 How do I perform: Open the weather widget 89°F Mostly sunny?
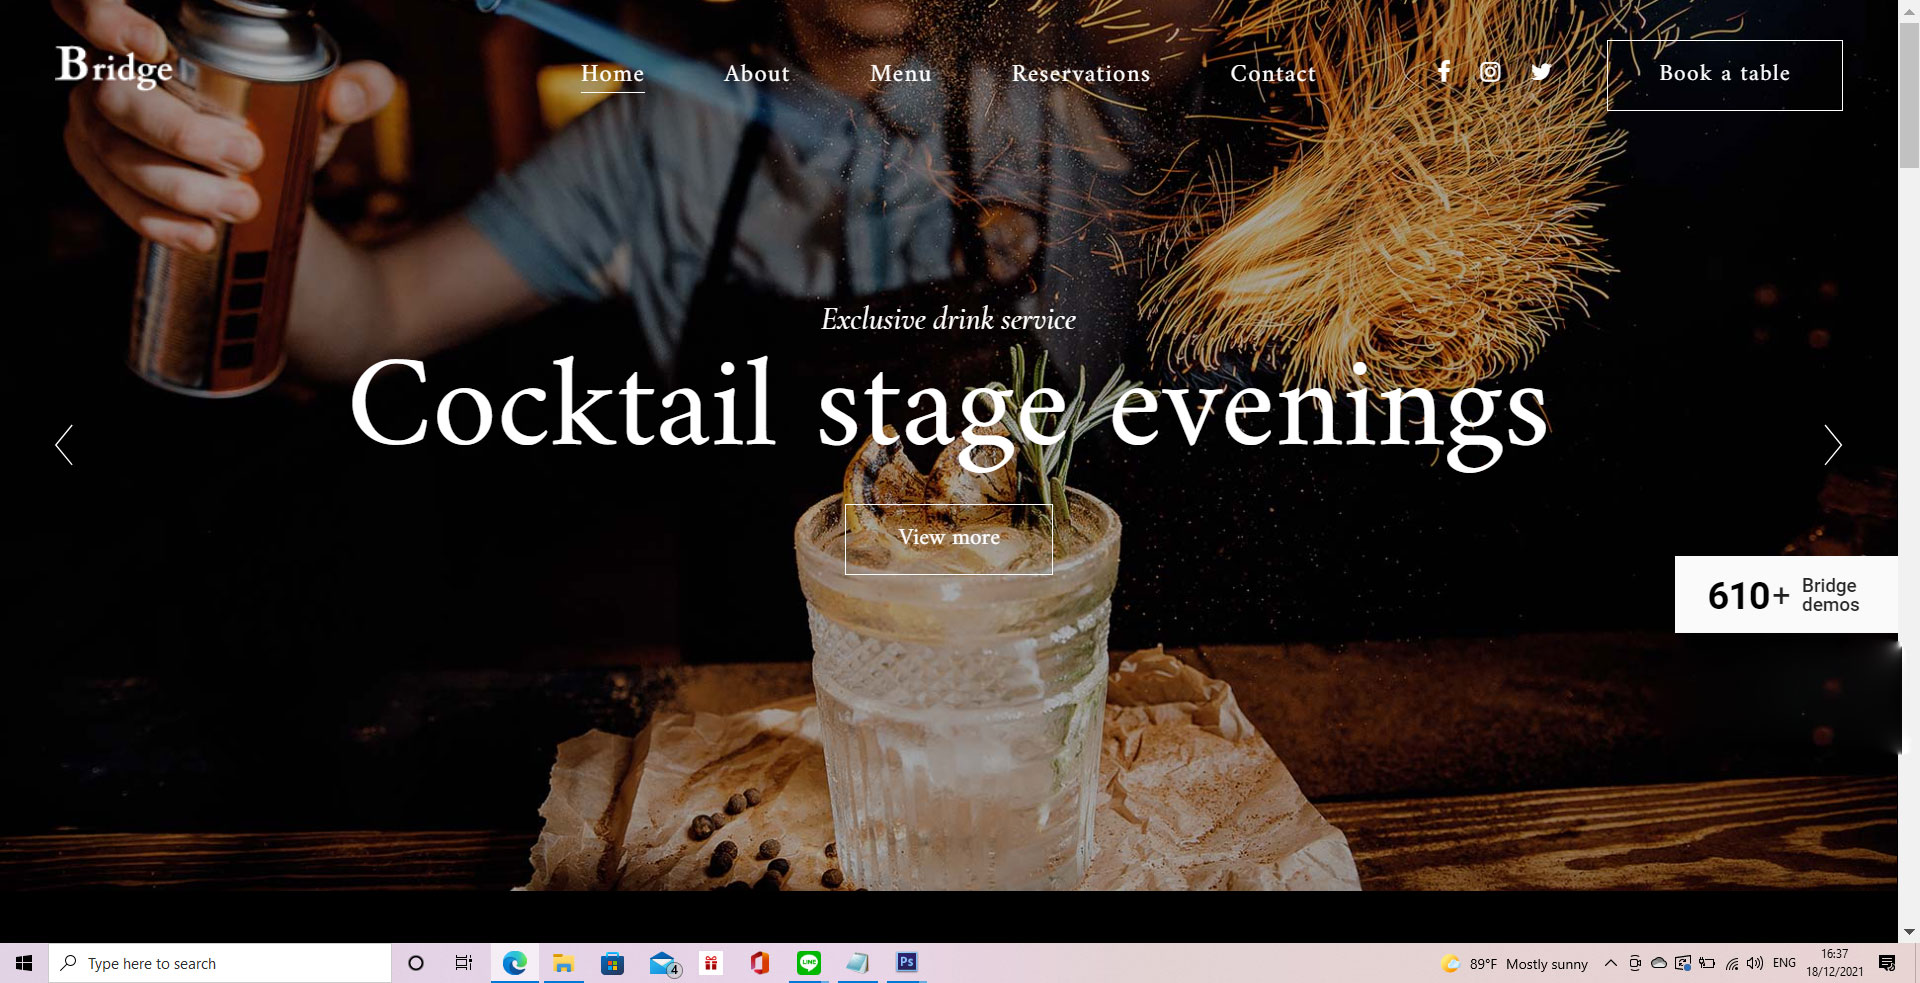click(1514, 964)
